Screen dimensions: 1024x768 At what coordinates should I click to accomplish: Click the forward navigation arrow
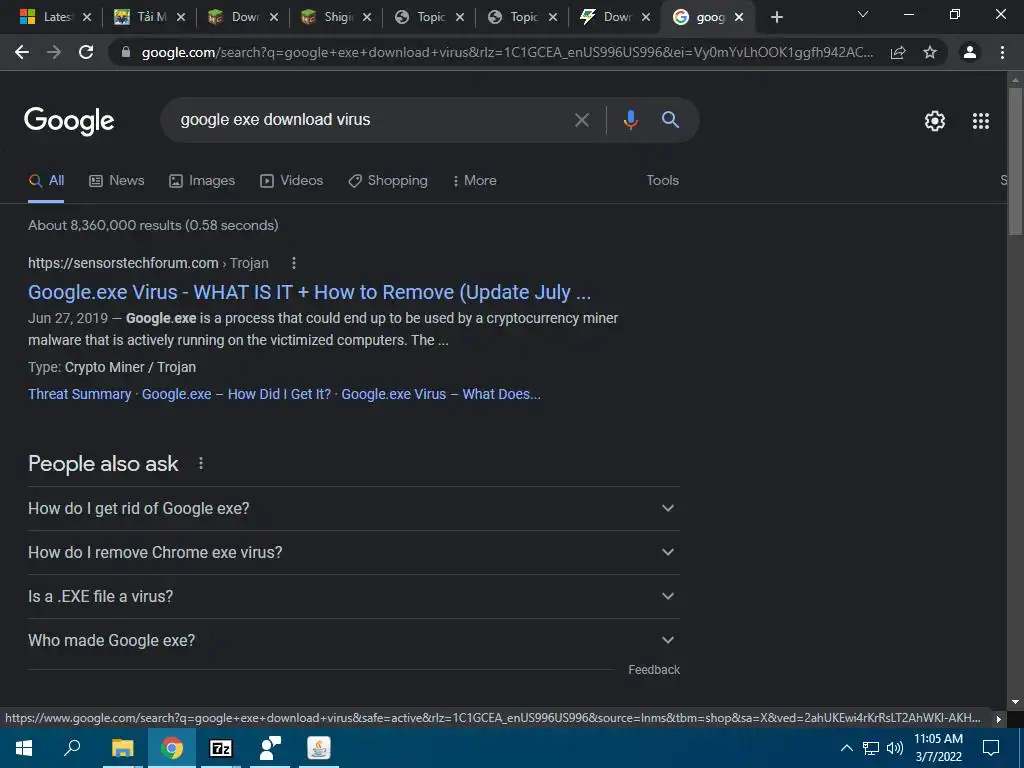click(x=54, y=52)
